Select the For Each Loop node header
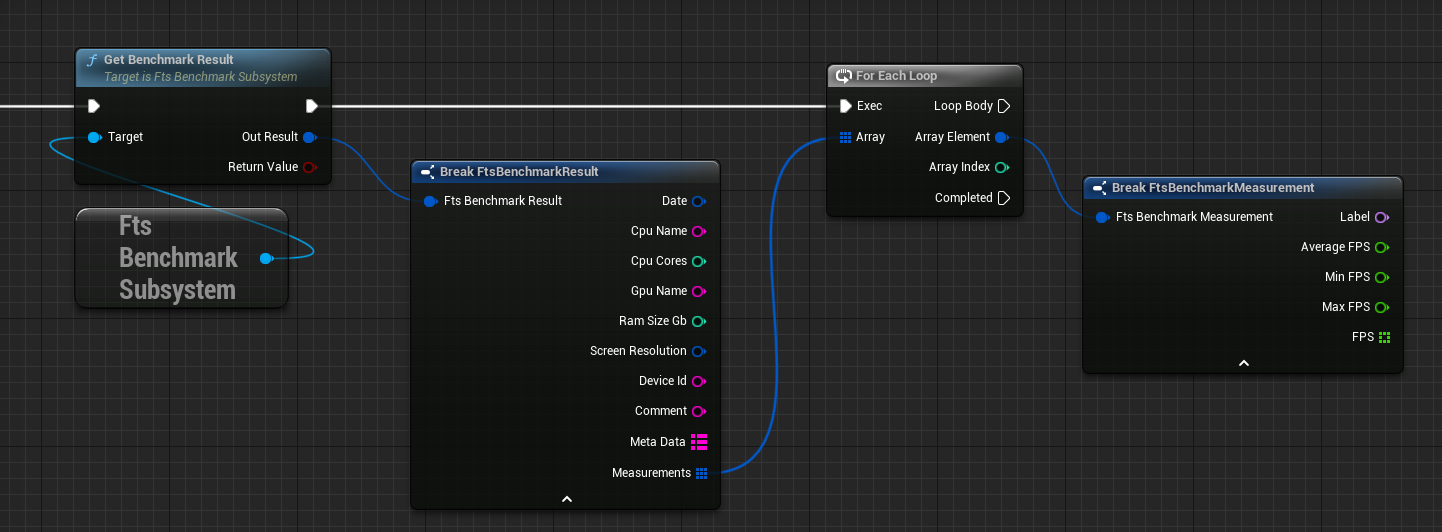Screen dimensions: 1442x532 pos(896,76)
